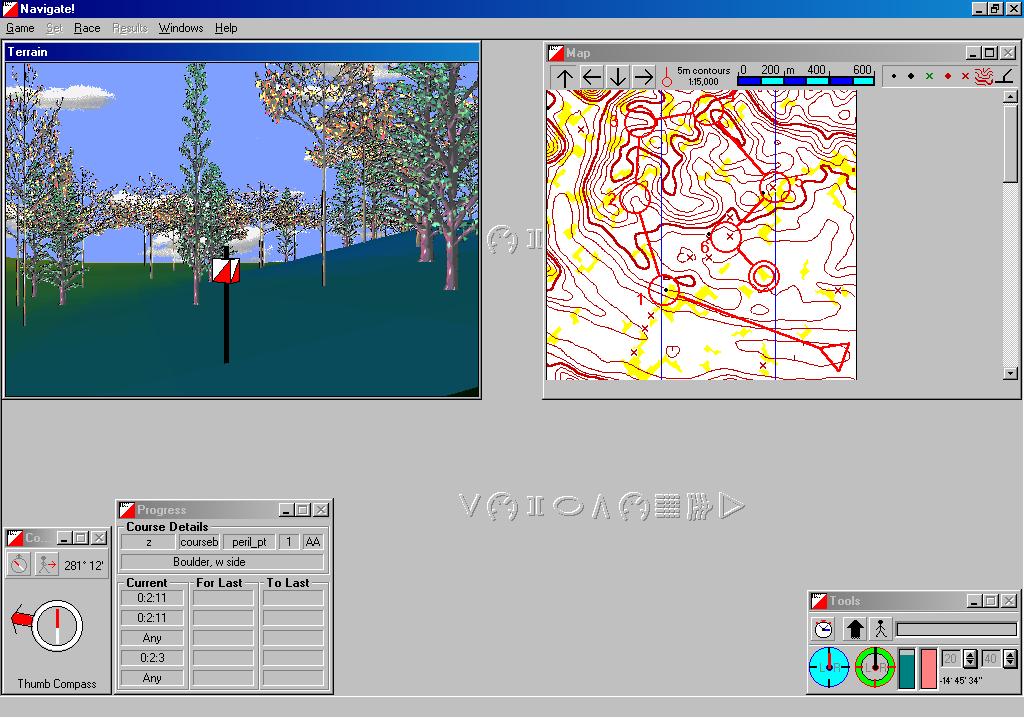Click the compass type icon in Compass panel
Screen dimensions: 1024x718
tap(19, 565)
